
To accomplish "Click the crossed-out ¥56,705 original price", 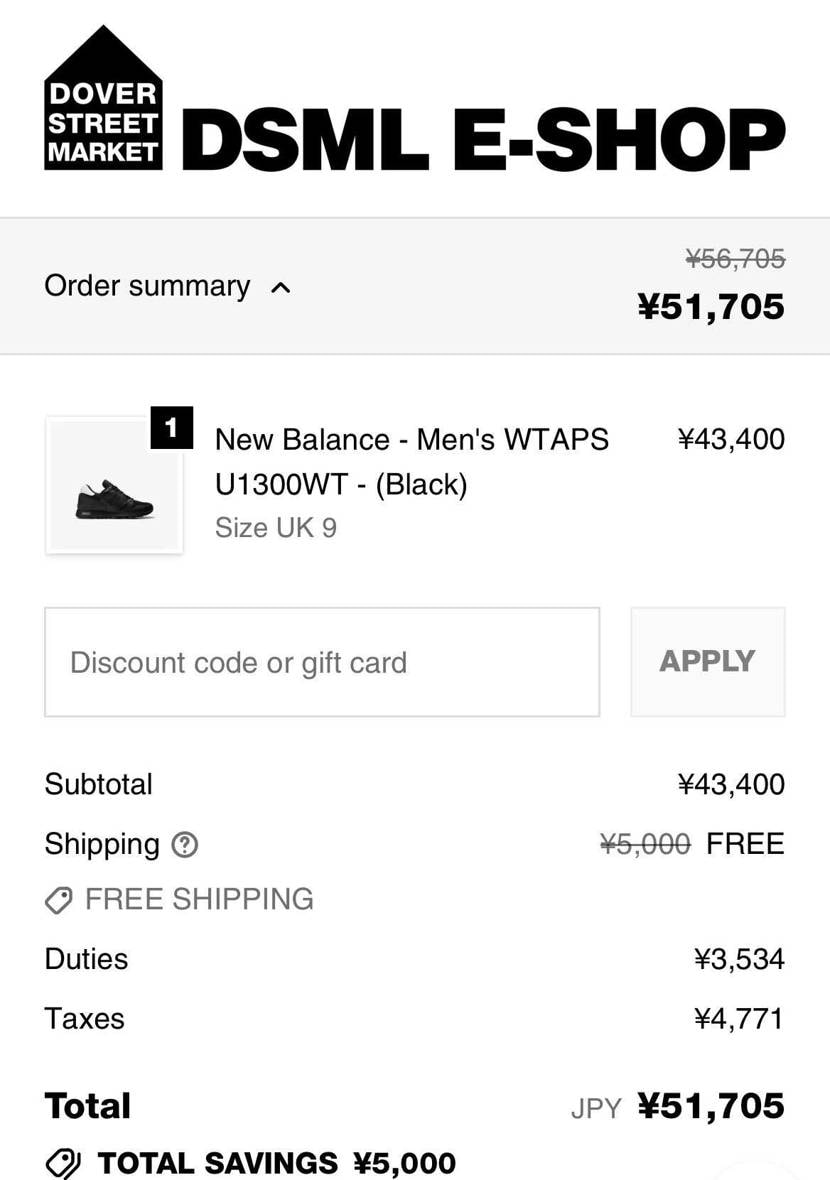I will (x=735, y=260).
